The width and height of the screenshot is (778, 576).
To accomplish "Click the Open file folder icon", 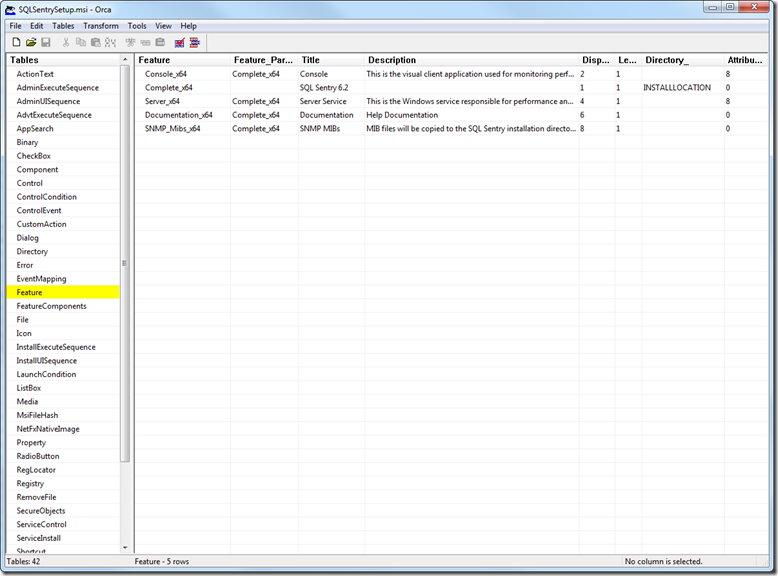I will pyautogui.click(x=31, y=43).
